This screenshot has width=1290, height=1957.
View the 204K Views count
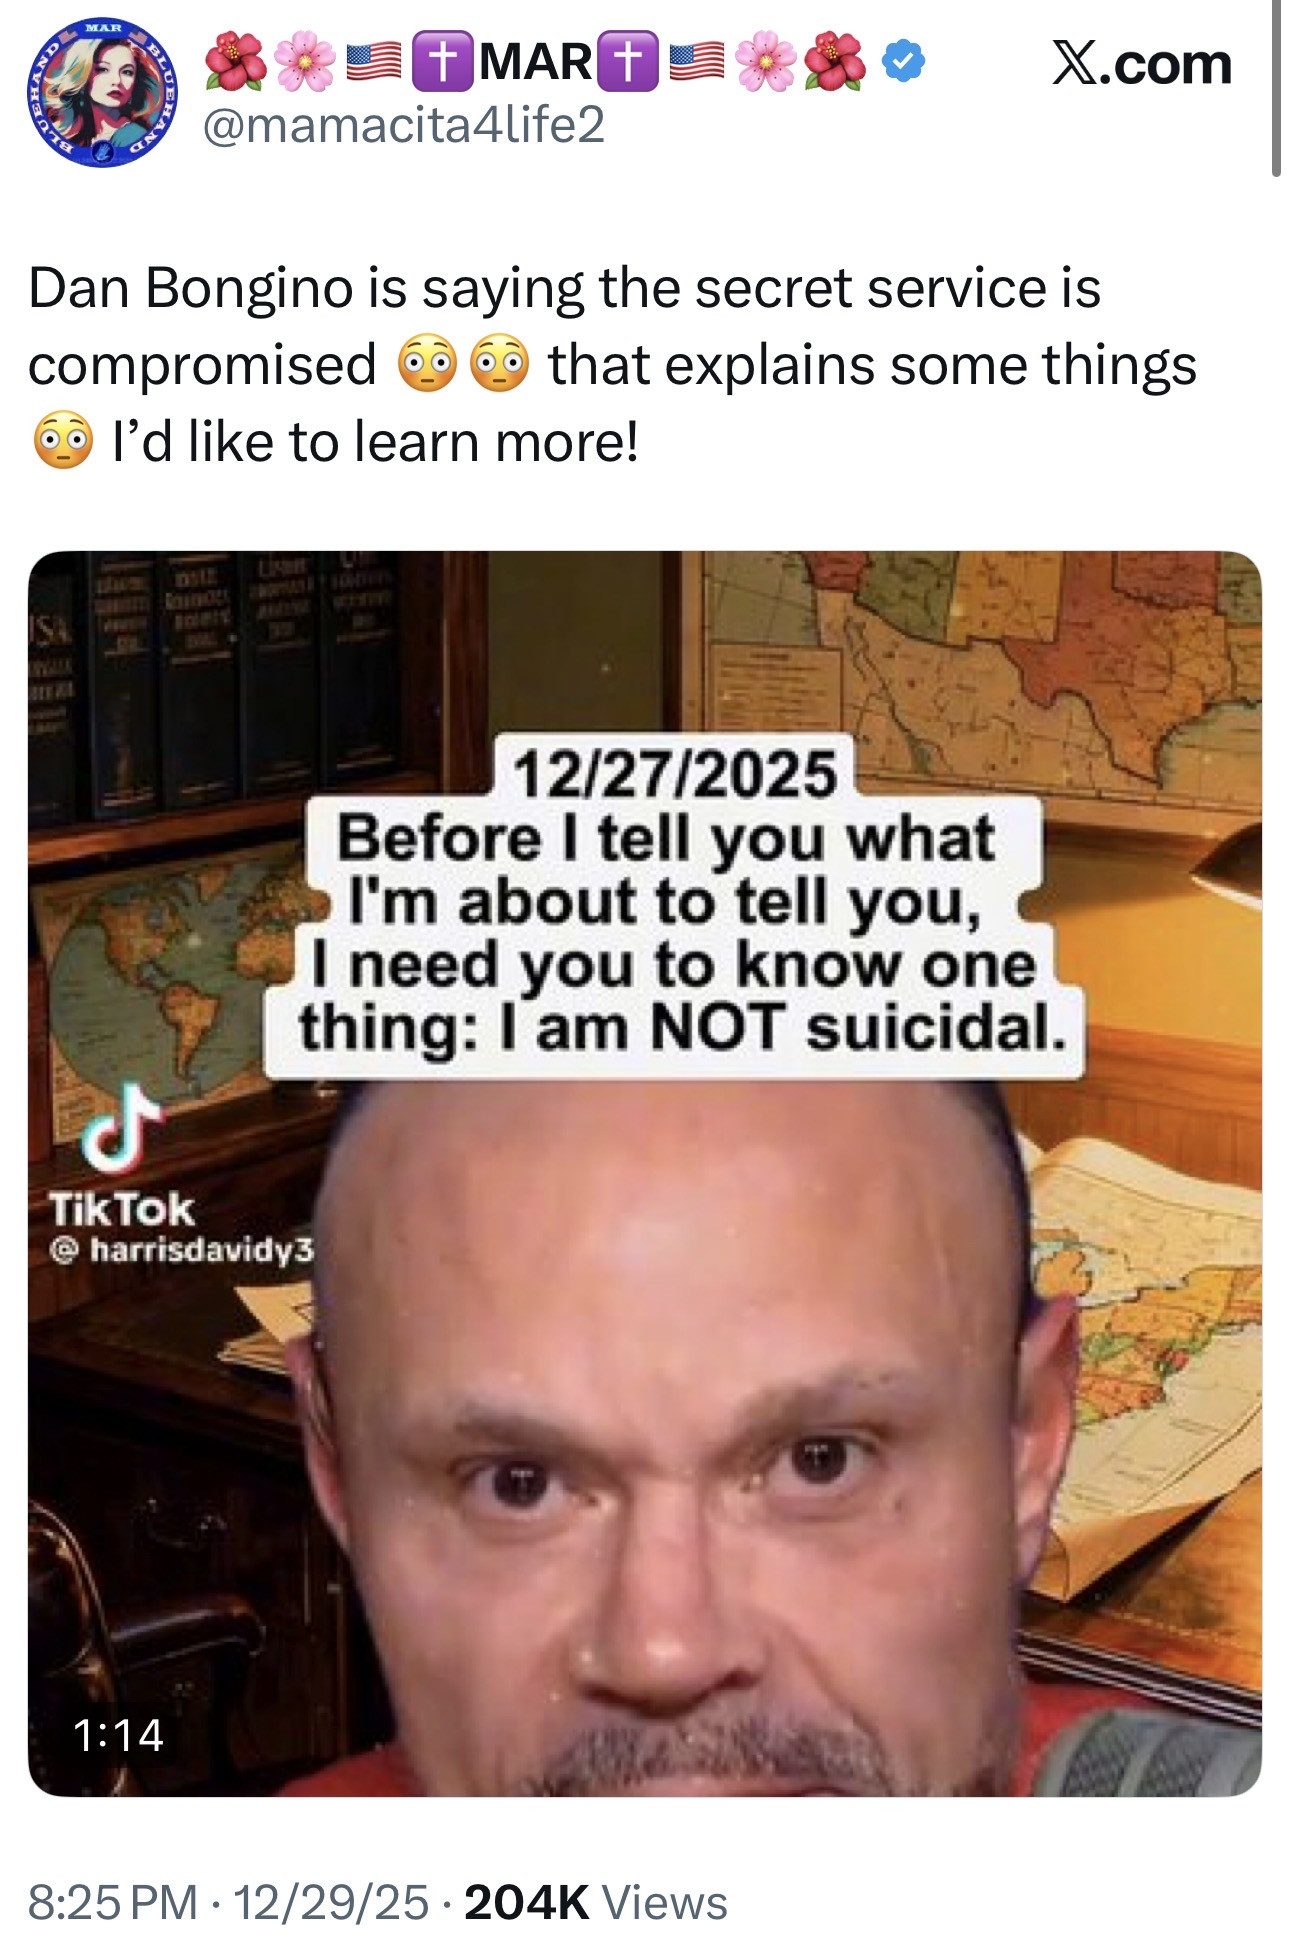point(596,1902)
